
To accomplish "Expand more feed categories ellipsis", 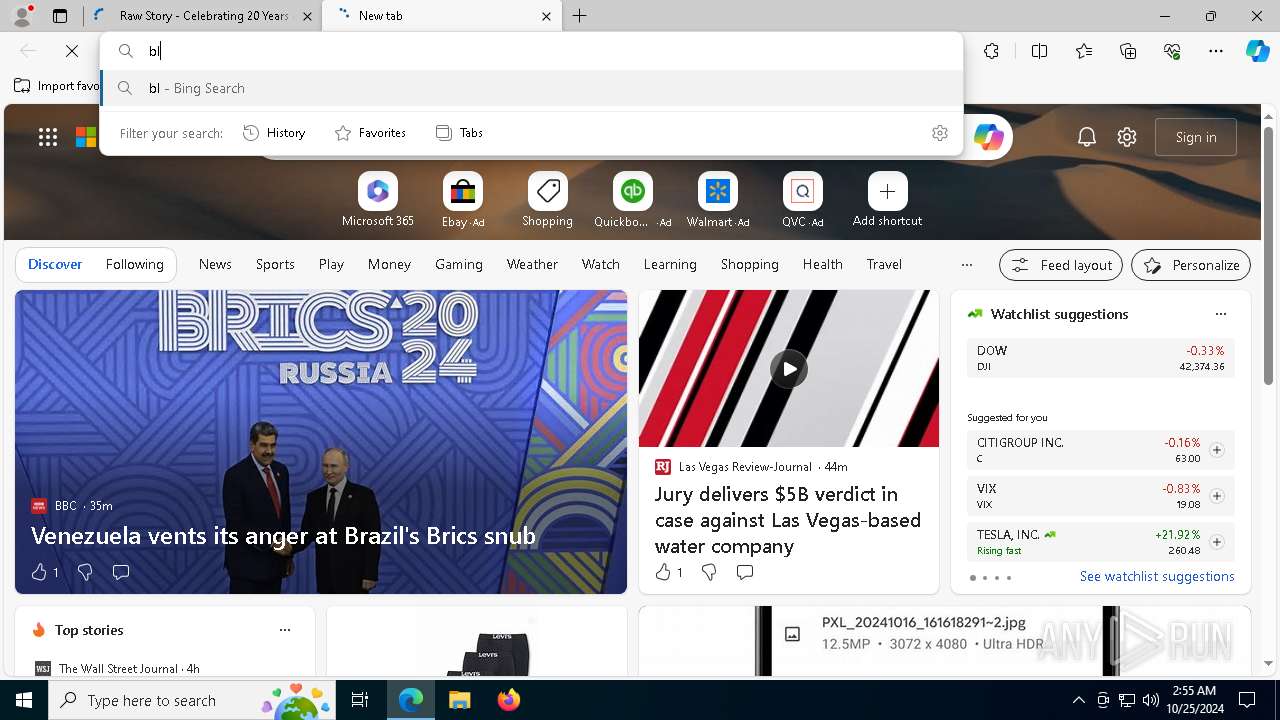I will coord(966,265).
